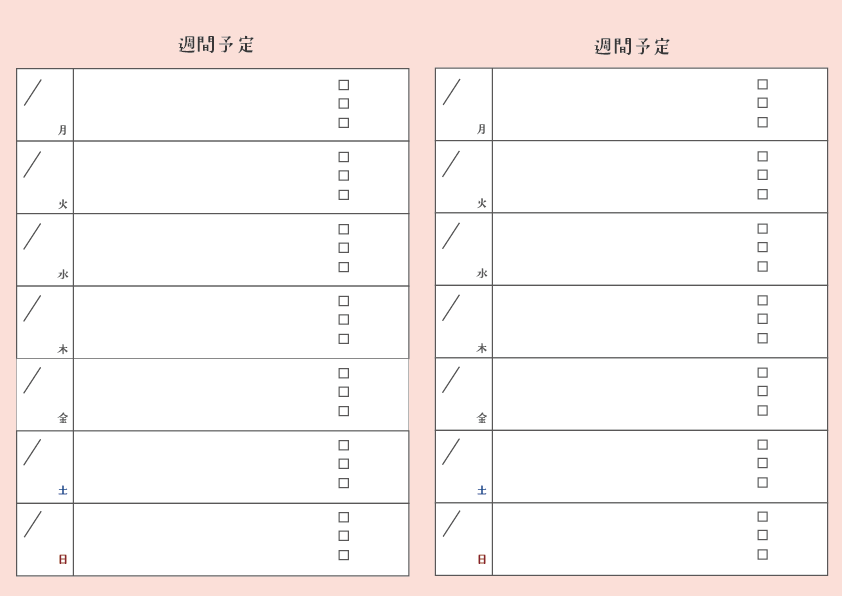Tick the top checkbox in right page's 木 row
Image resolution: width=842 pixels, height=596 pixels.
pos(763,300)
